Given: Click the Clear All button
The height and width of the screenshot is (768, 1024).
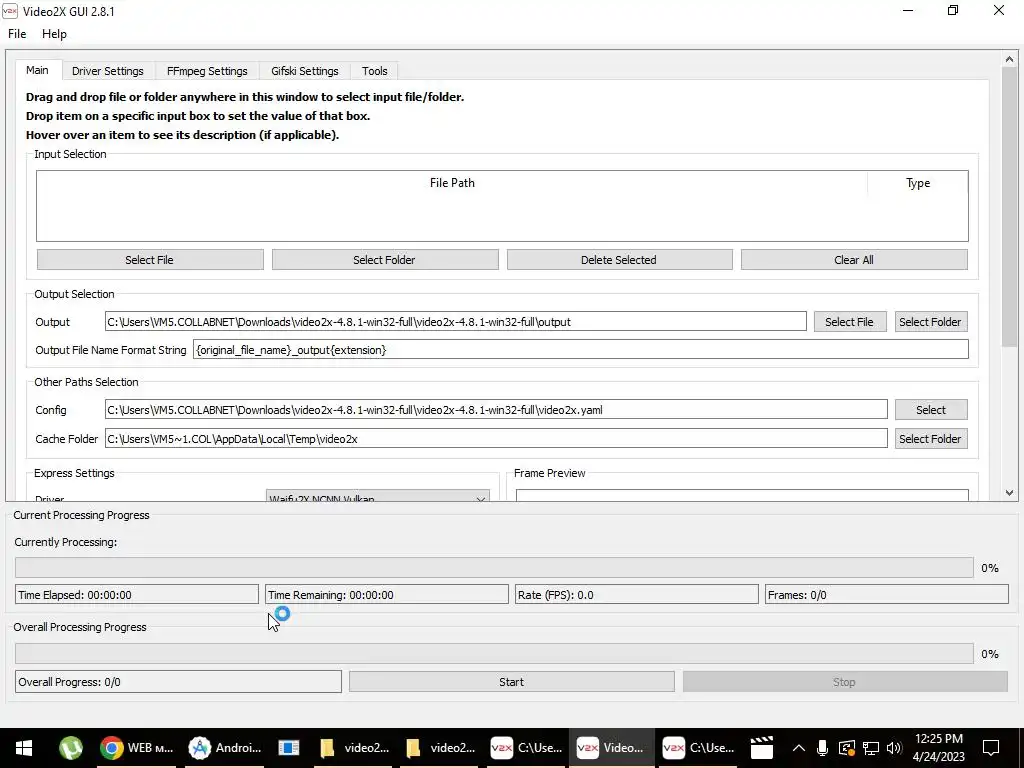Looking at the screenshot, I should point(854,260).
